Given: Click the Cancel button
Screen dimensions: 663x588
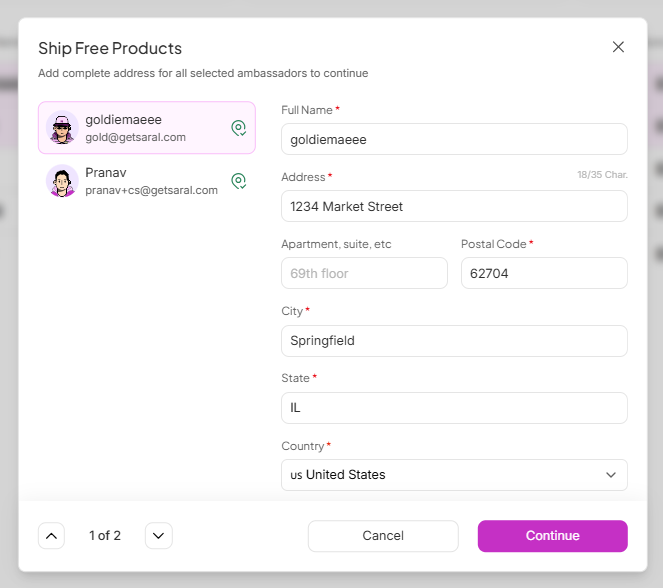Looking at the screenshot, I should pos(383,536).
